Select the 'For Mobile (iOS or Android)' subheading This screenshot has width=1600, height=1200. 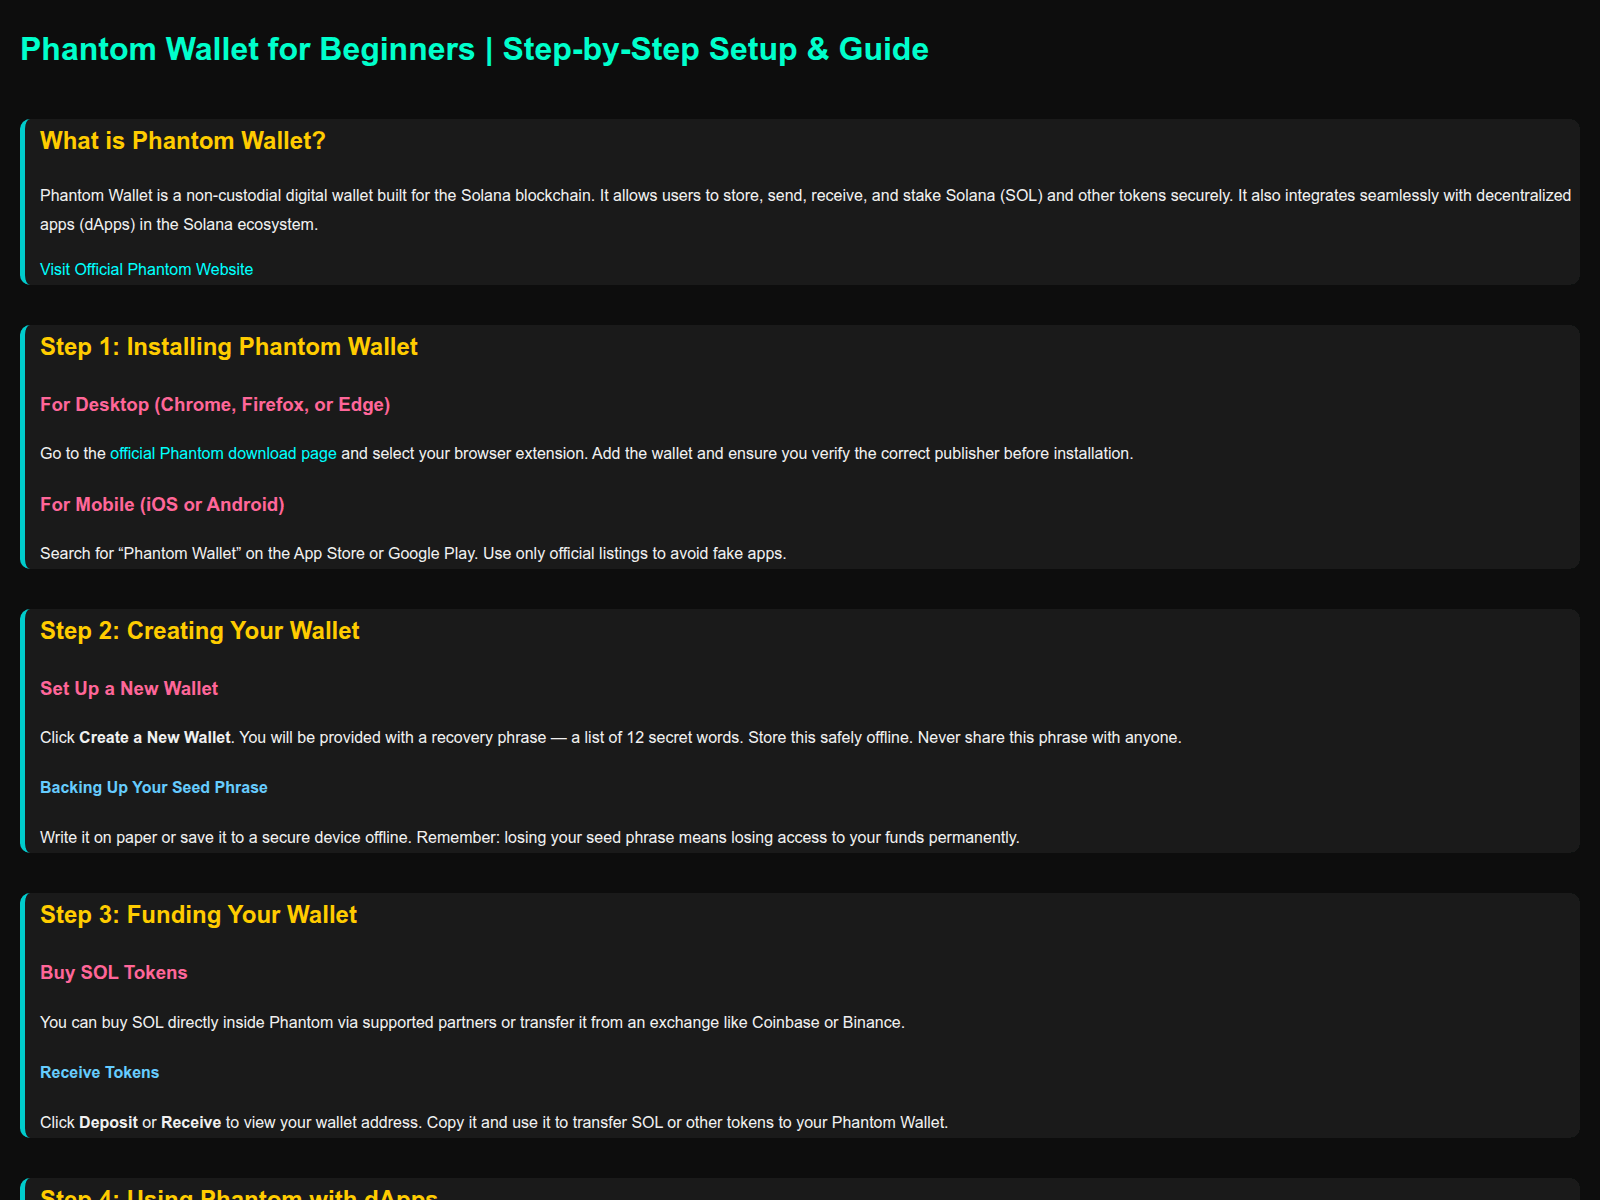(x=162, y=505)
